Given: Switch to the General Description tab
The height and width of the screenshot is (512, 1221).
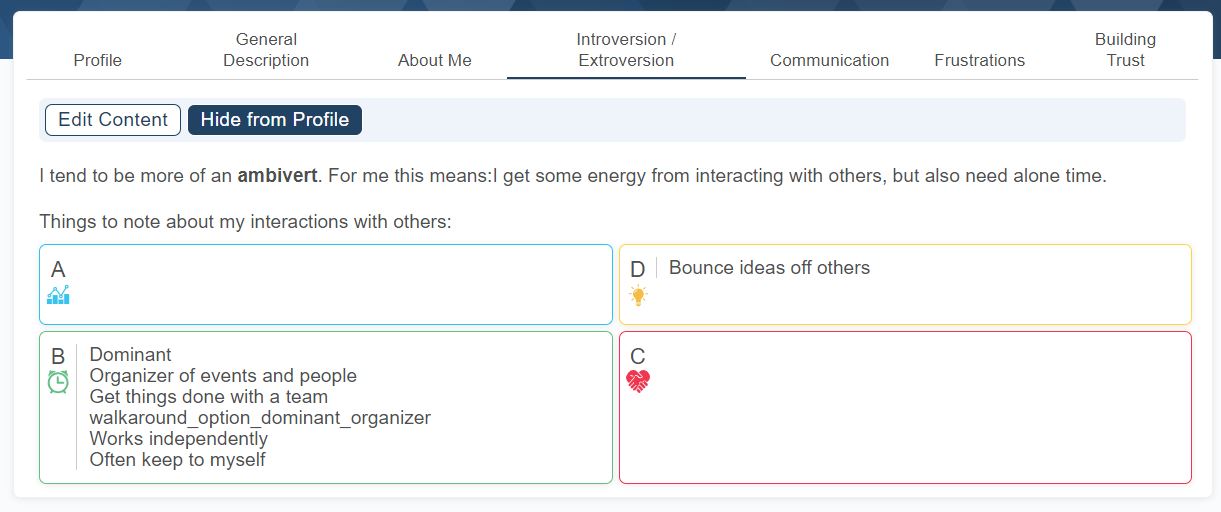Looking at the screenshot, I should point(266,50).
